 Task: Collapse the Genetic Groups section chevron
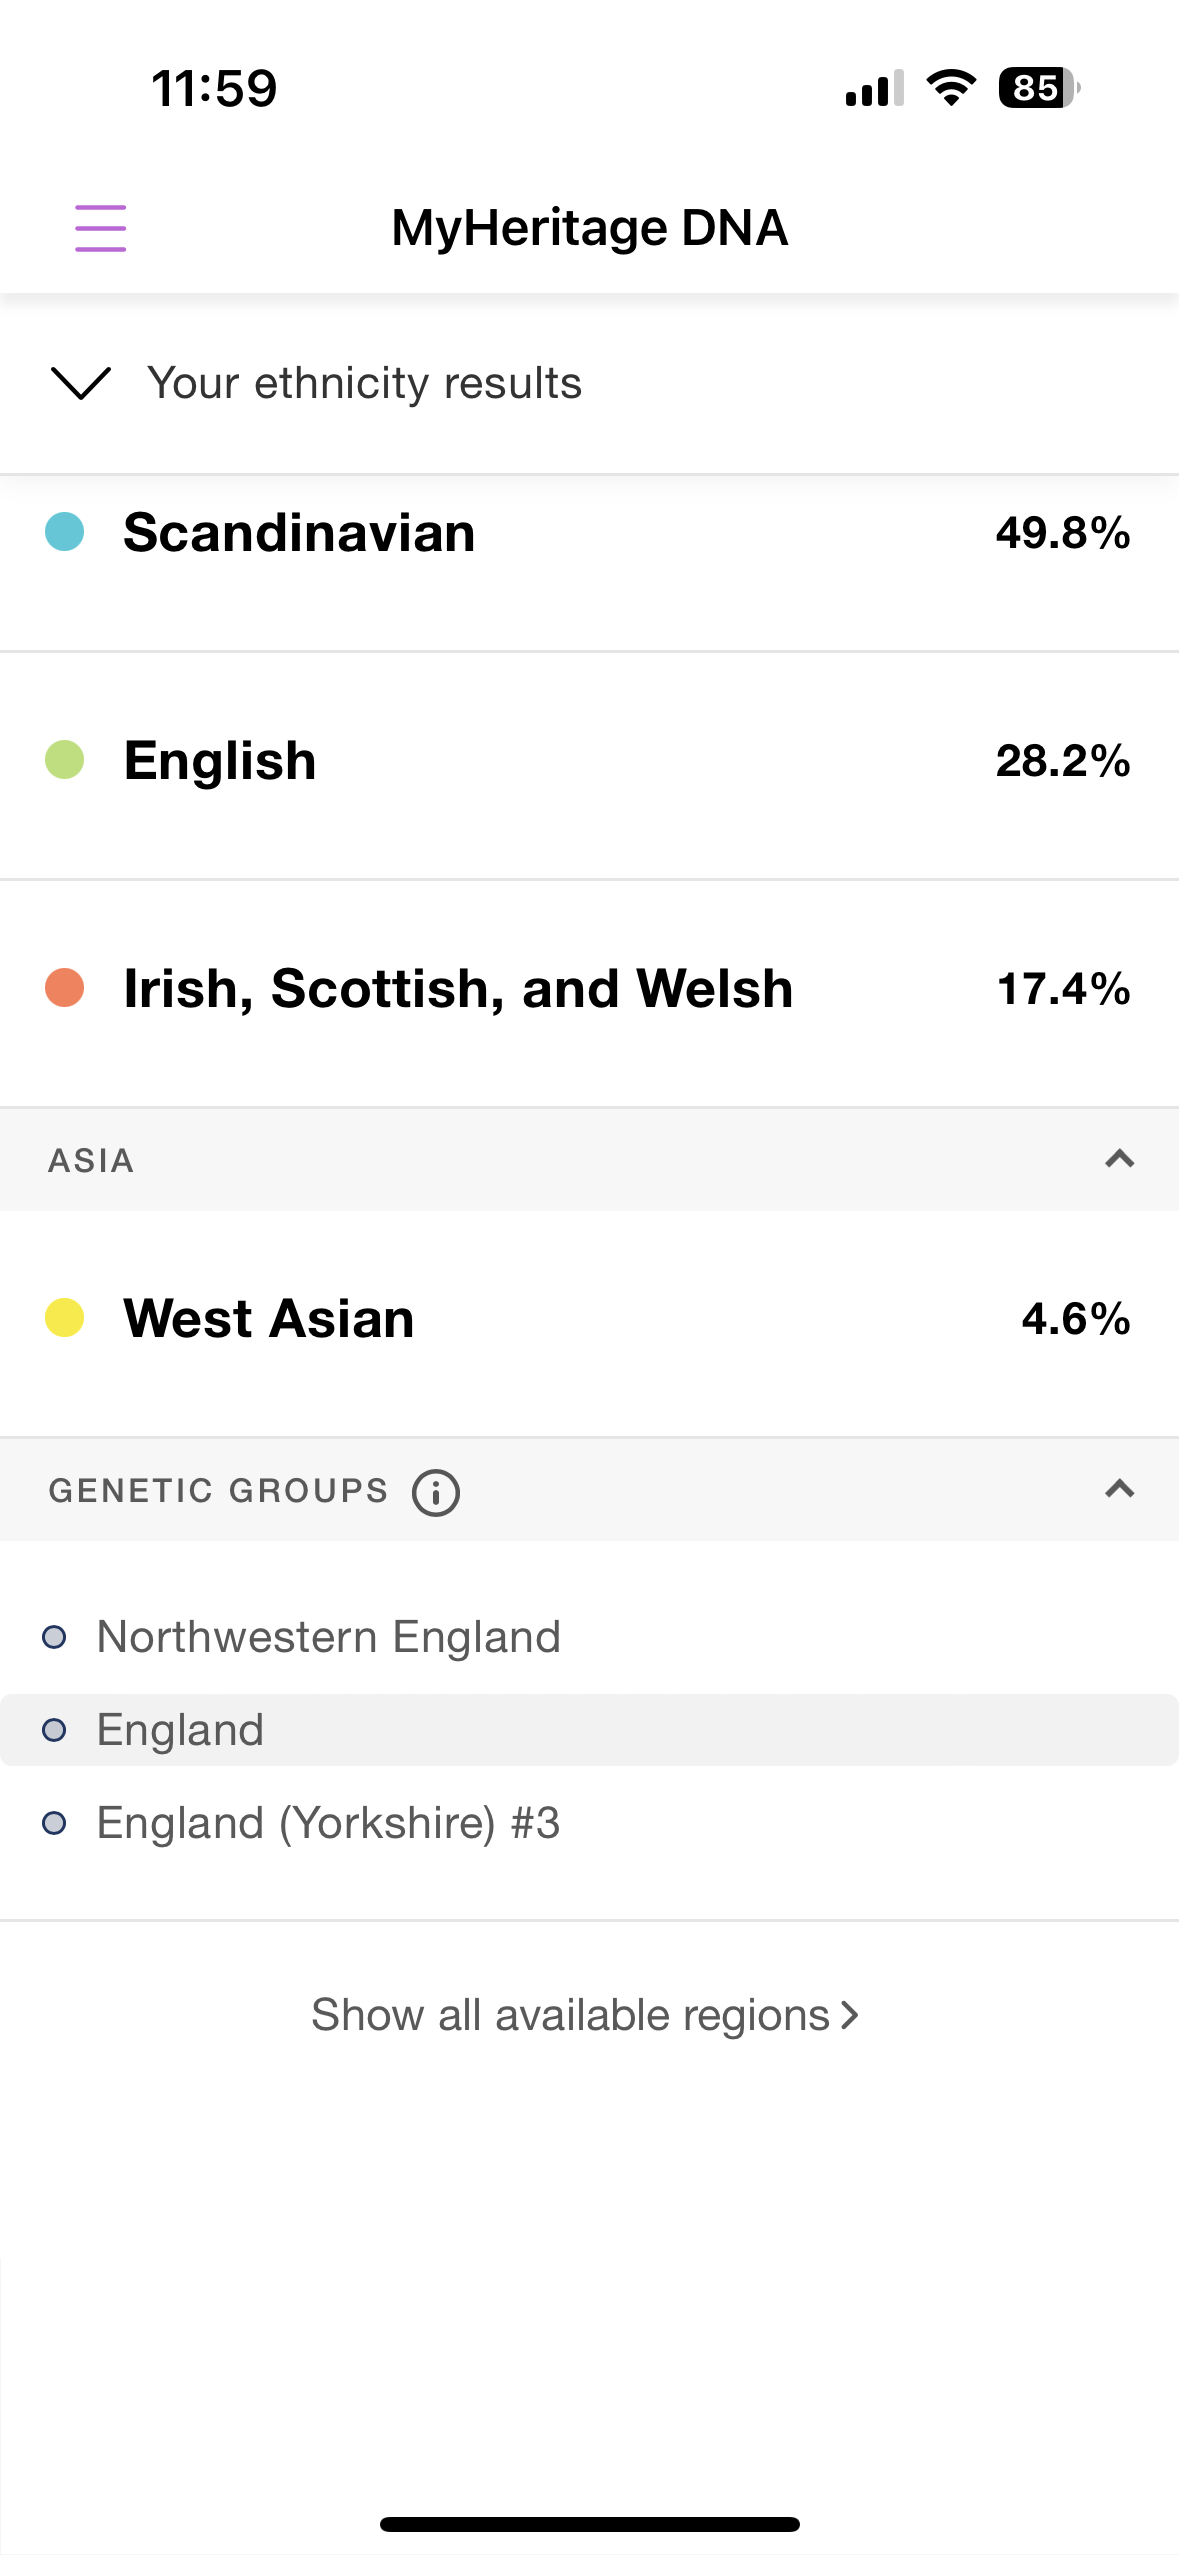(x=1119, y=1489)
